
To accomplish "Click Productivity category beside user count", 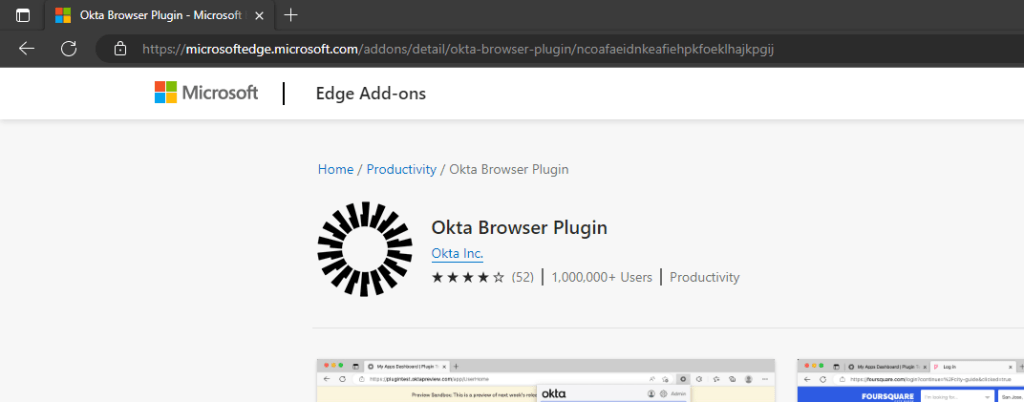I will 704,277.
